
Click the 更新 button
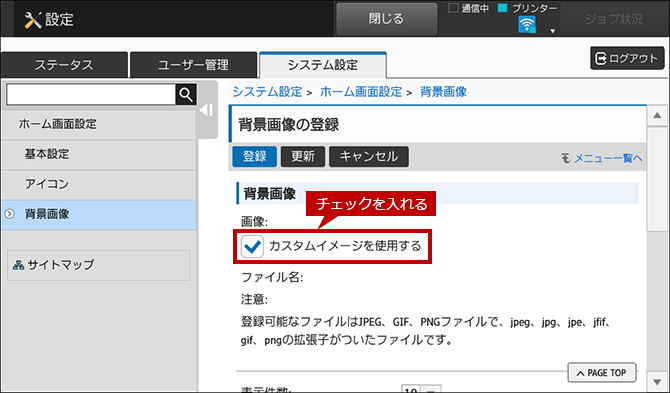[303, 156]
